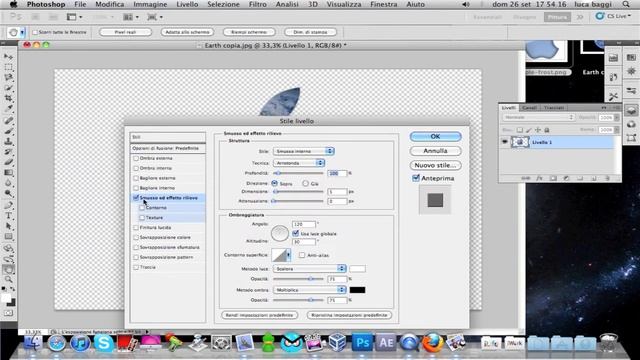Open the Selezione menu
Viewport: 640px width, 360px height.
(x=223, y=4)
